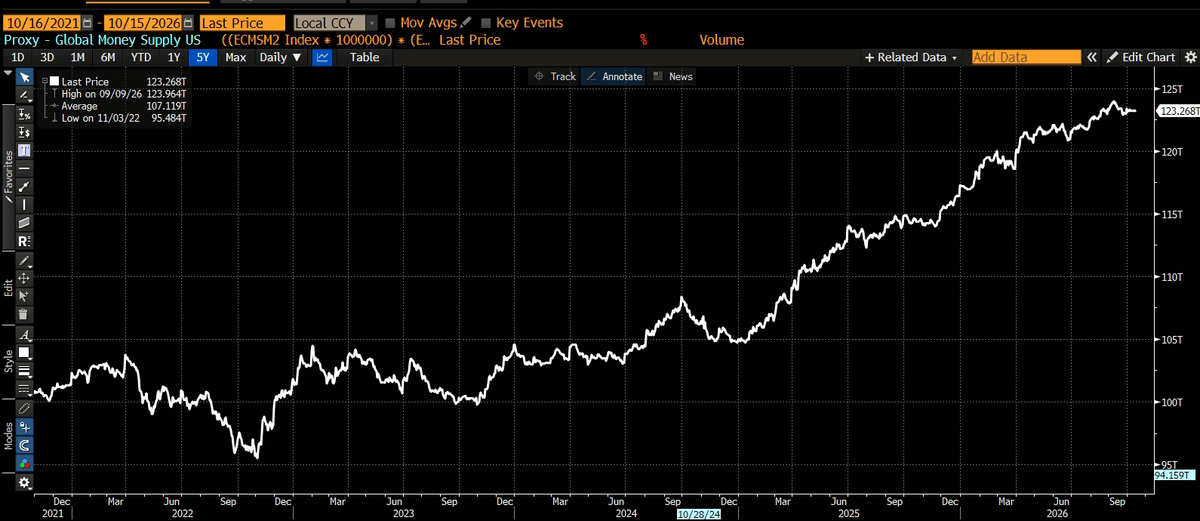Toggle the Last Price legend series box
Screen dimensions: 1200x521
(56, 81)
